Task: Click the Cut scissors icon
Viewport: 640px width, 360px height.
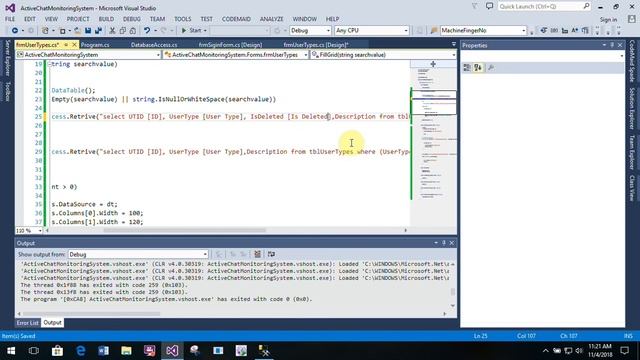Action: click(x=112, y=31)
